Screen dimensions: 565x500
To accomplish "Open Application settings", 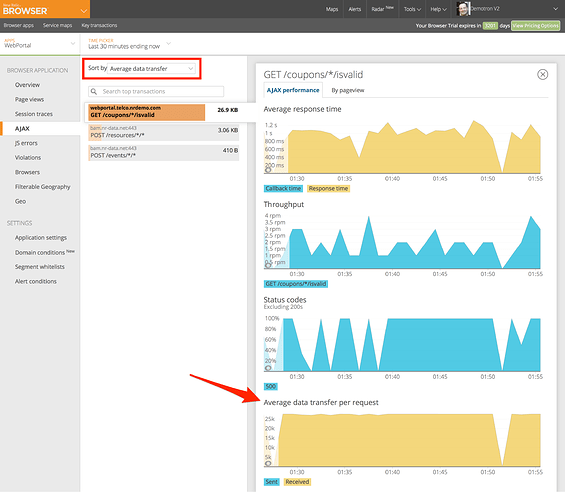I will [41, 238].
